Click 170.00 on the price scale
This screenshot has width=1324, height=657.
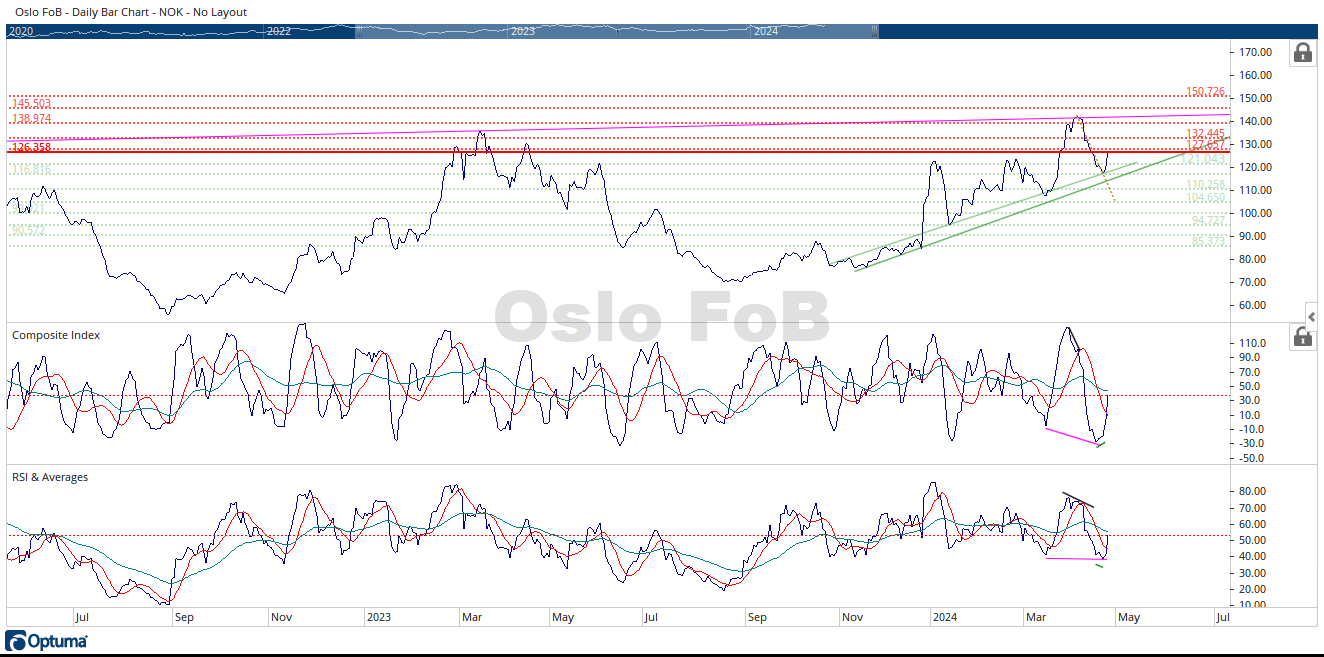(x=1253, y=52)
